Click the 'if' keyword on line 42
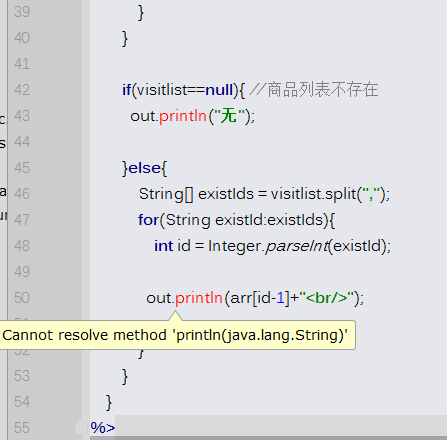This screenshot has width=447, height=440. click(x=127, y=90)
